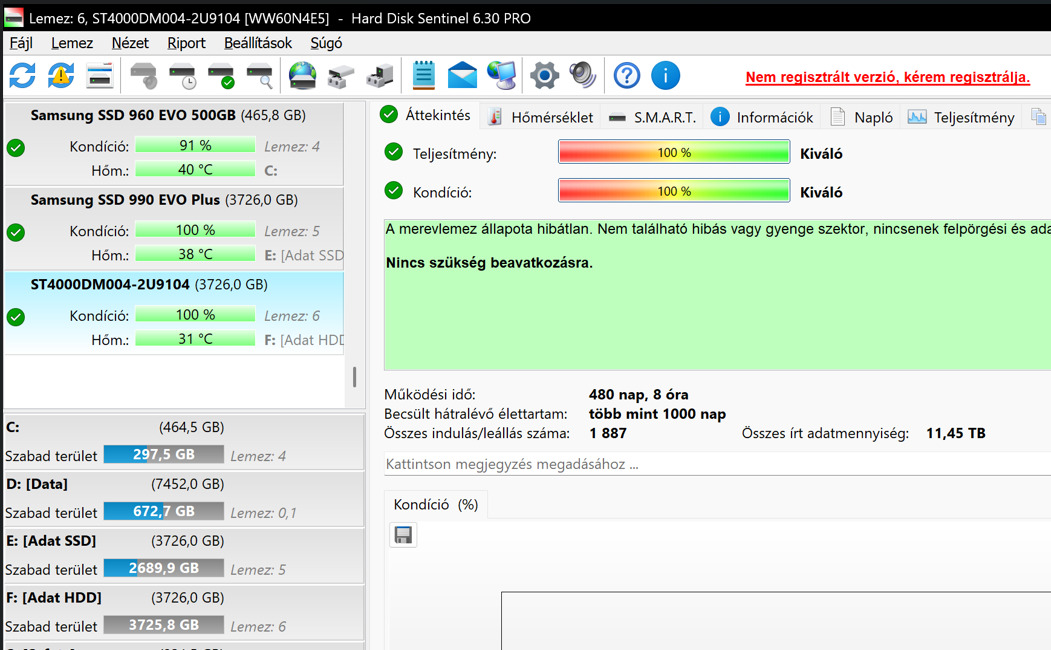This screenshot has width=1051, height=650.
Task: Click the Kondíció 100 % gradient bar in overview
Action: pyautogui.click(x=674, y=191)
